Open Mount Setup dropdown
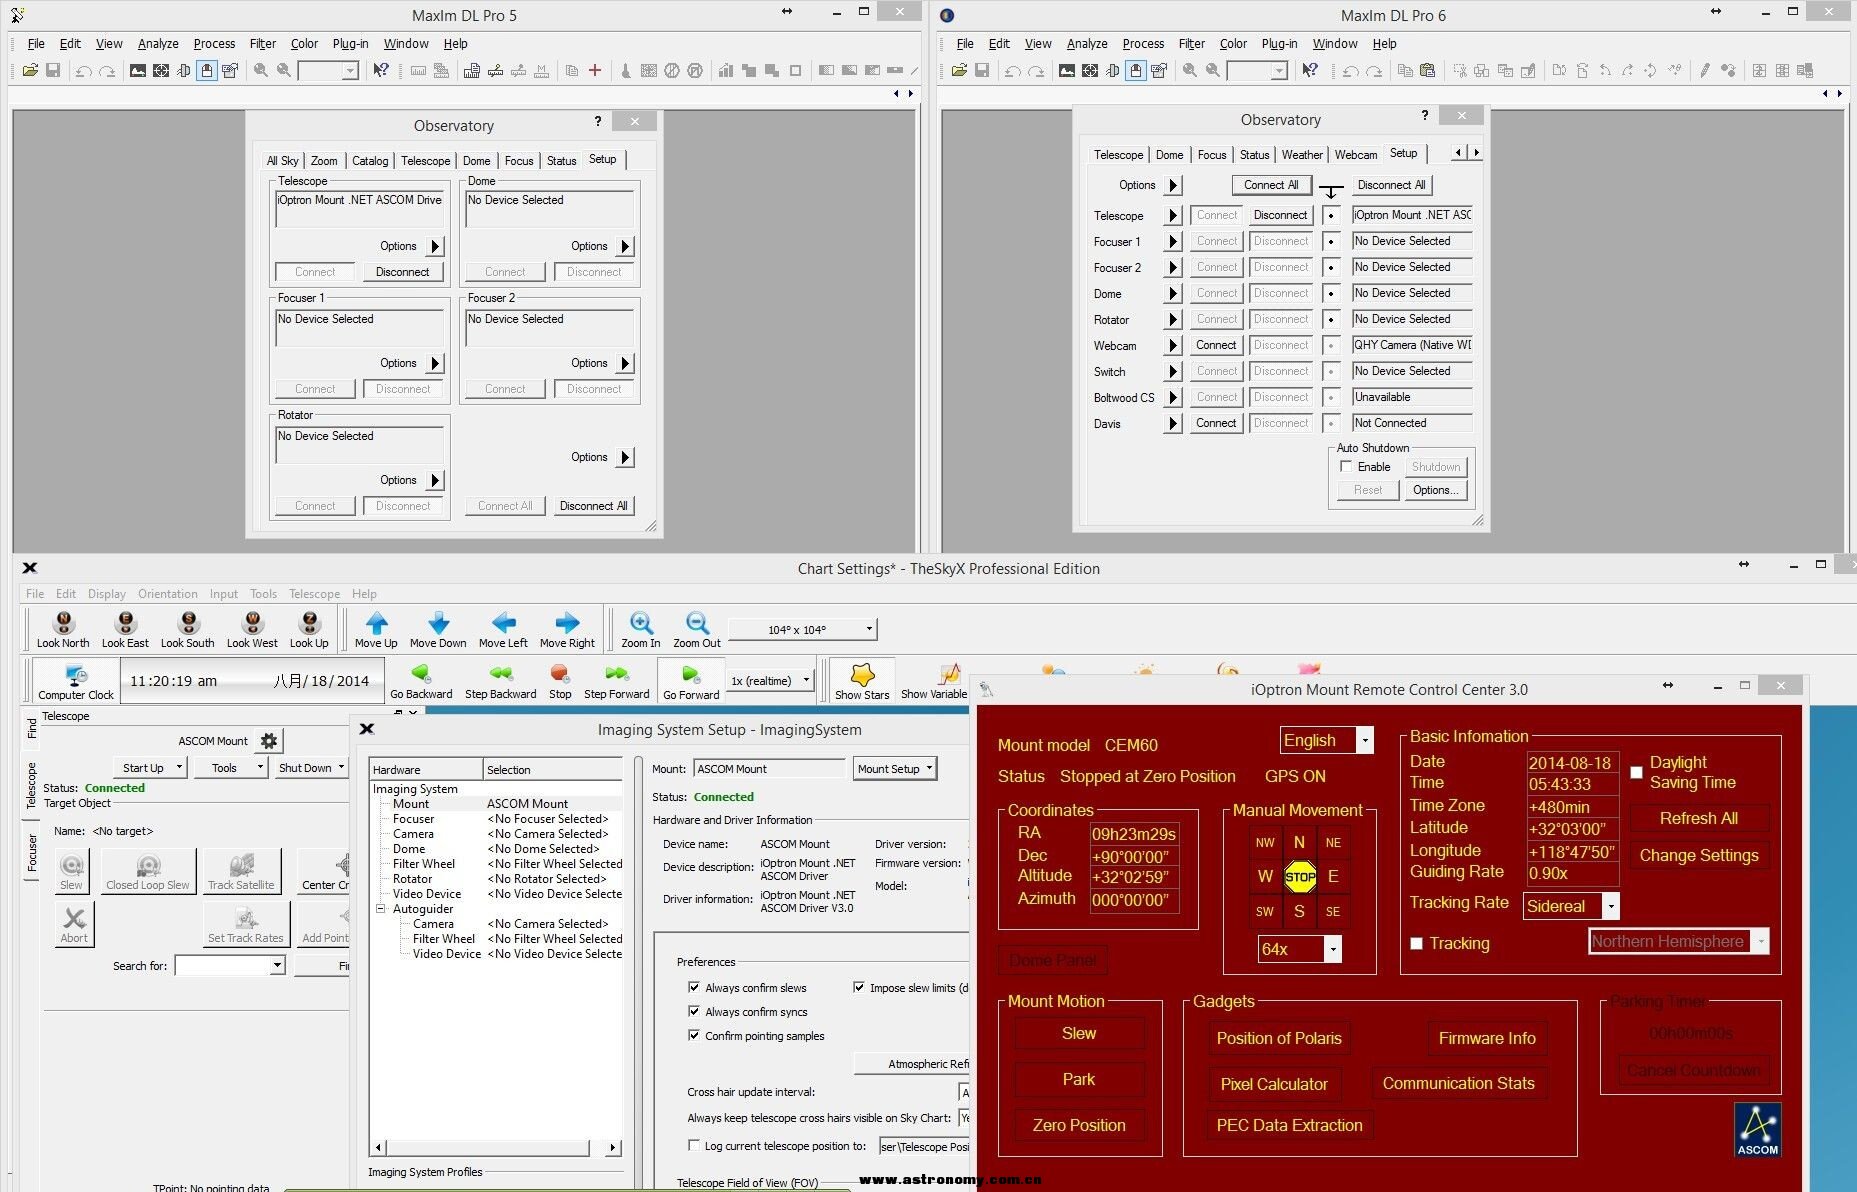1857x1192 pixels. pyautogui.click(x=895, y=768)
